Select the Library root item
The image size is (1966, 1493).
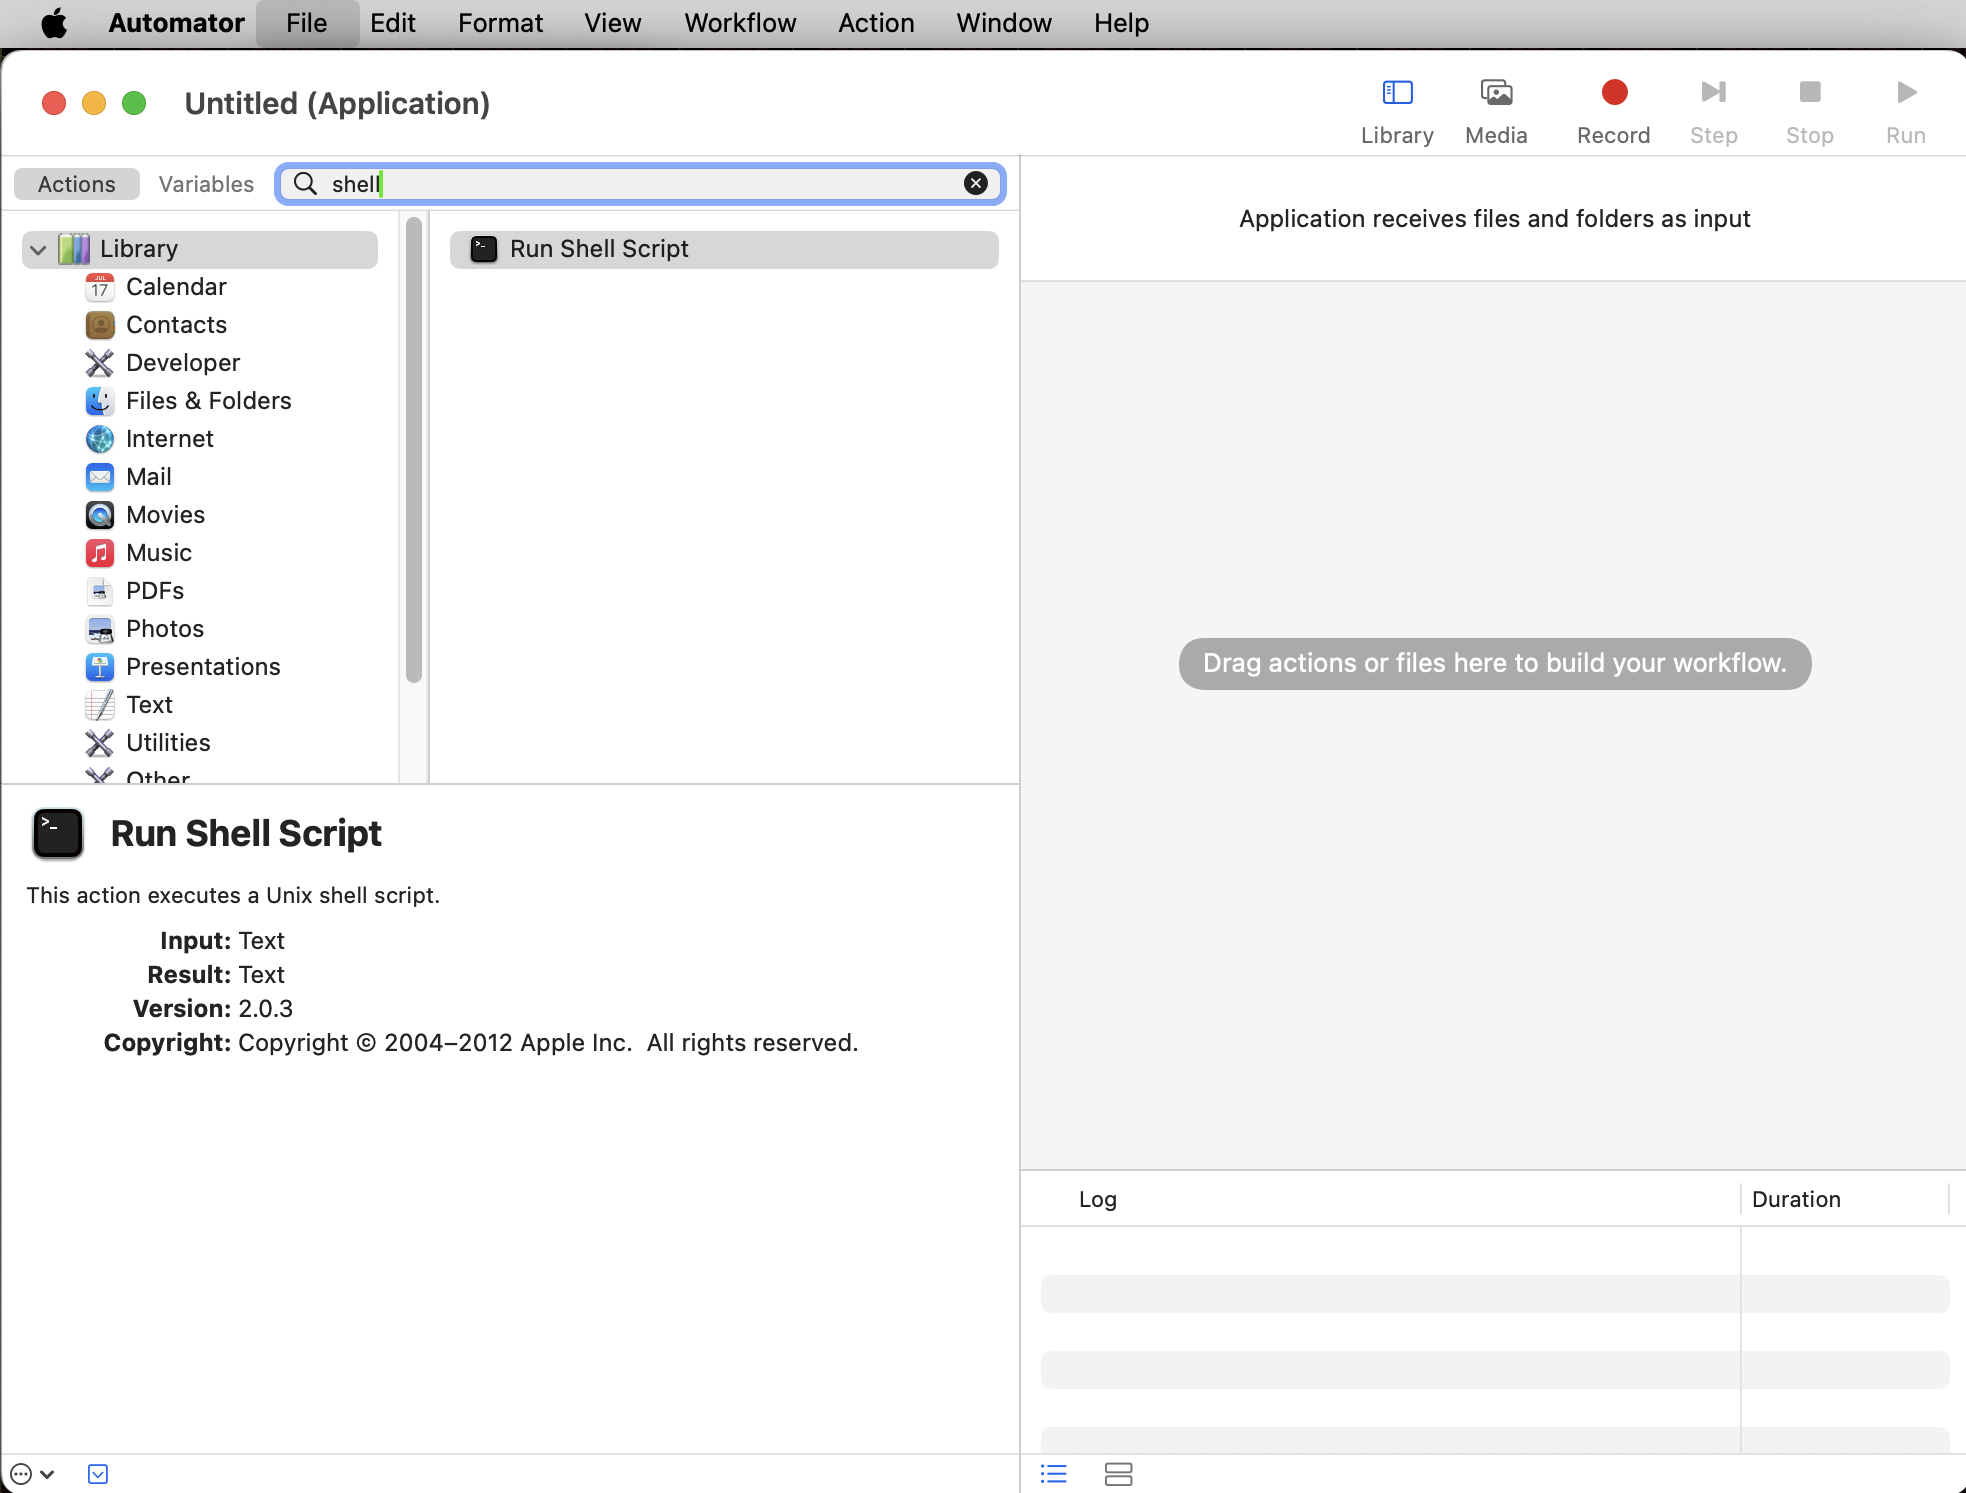(x=200, y=249)
